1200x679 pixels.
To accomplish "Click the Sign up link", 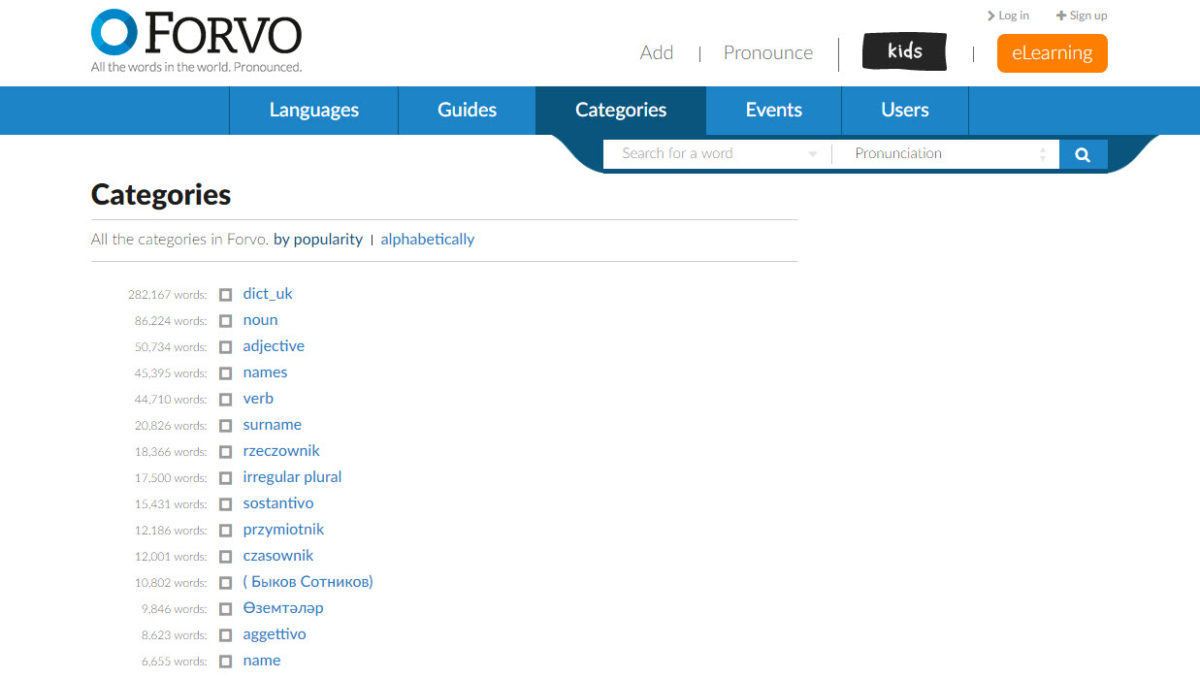I will (x=1082, y=15).
